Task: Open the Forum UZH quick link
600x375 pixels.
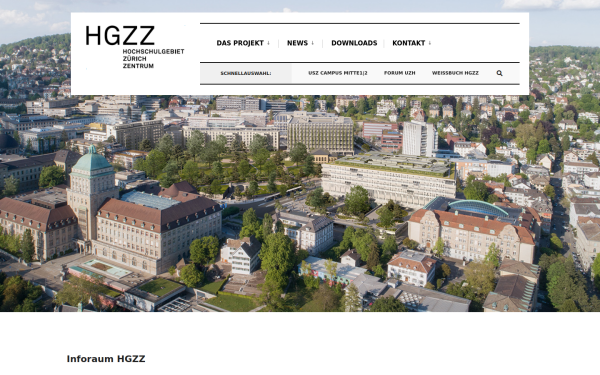Action: point(399,73)
